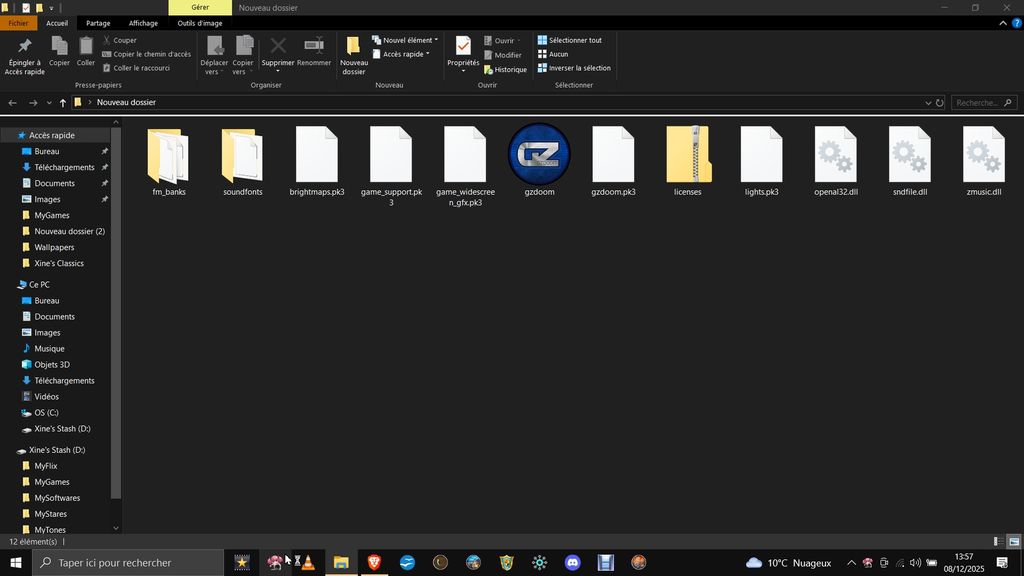The height and width of the screenshot is (576, 1024).
Task: Click the Propriétés checkmark icon
Action: point(463,48)
